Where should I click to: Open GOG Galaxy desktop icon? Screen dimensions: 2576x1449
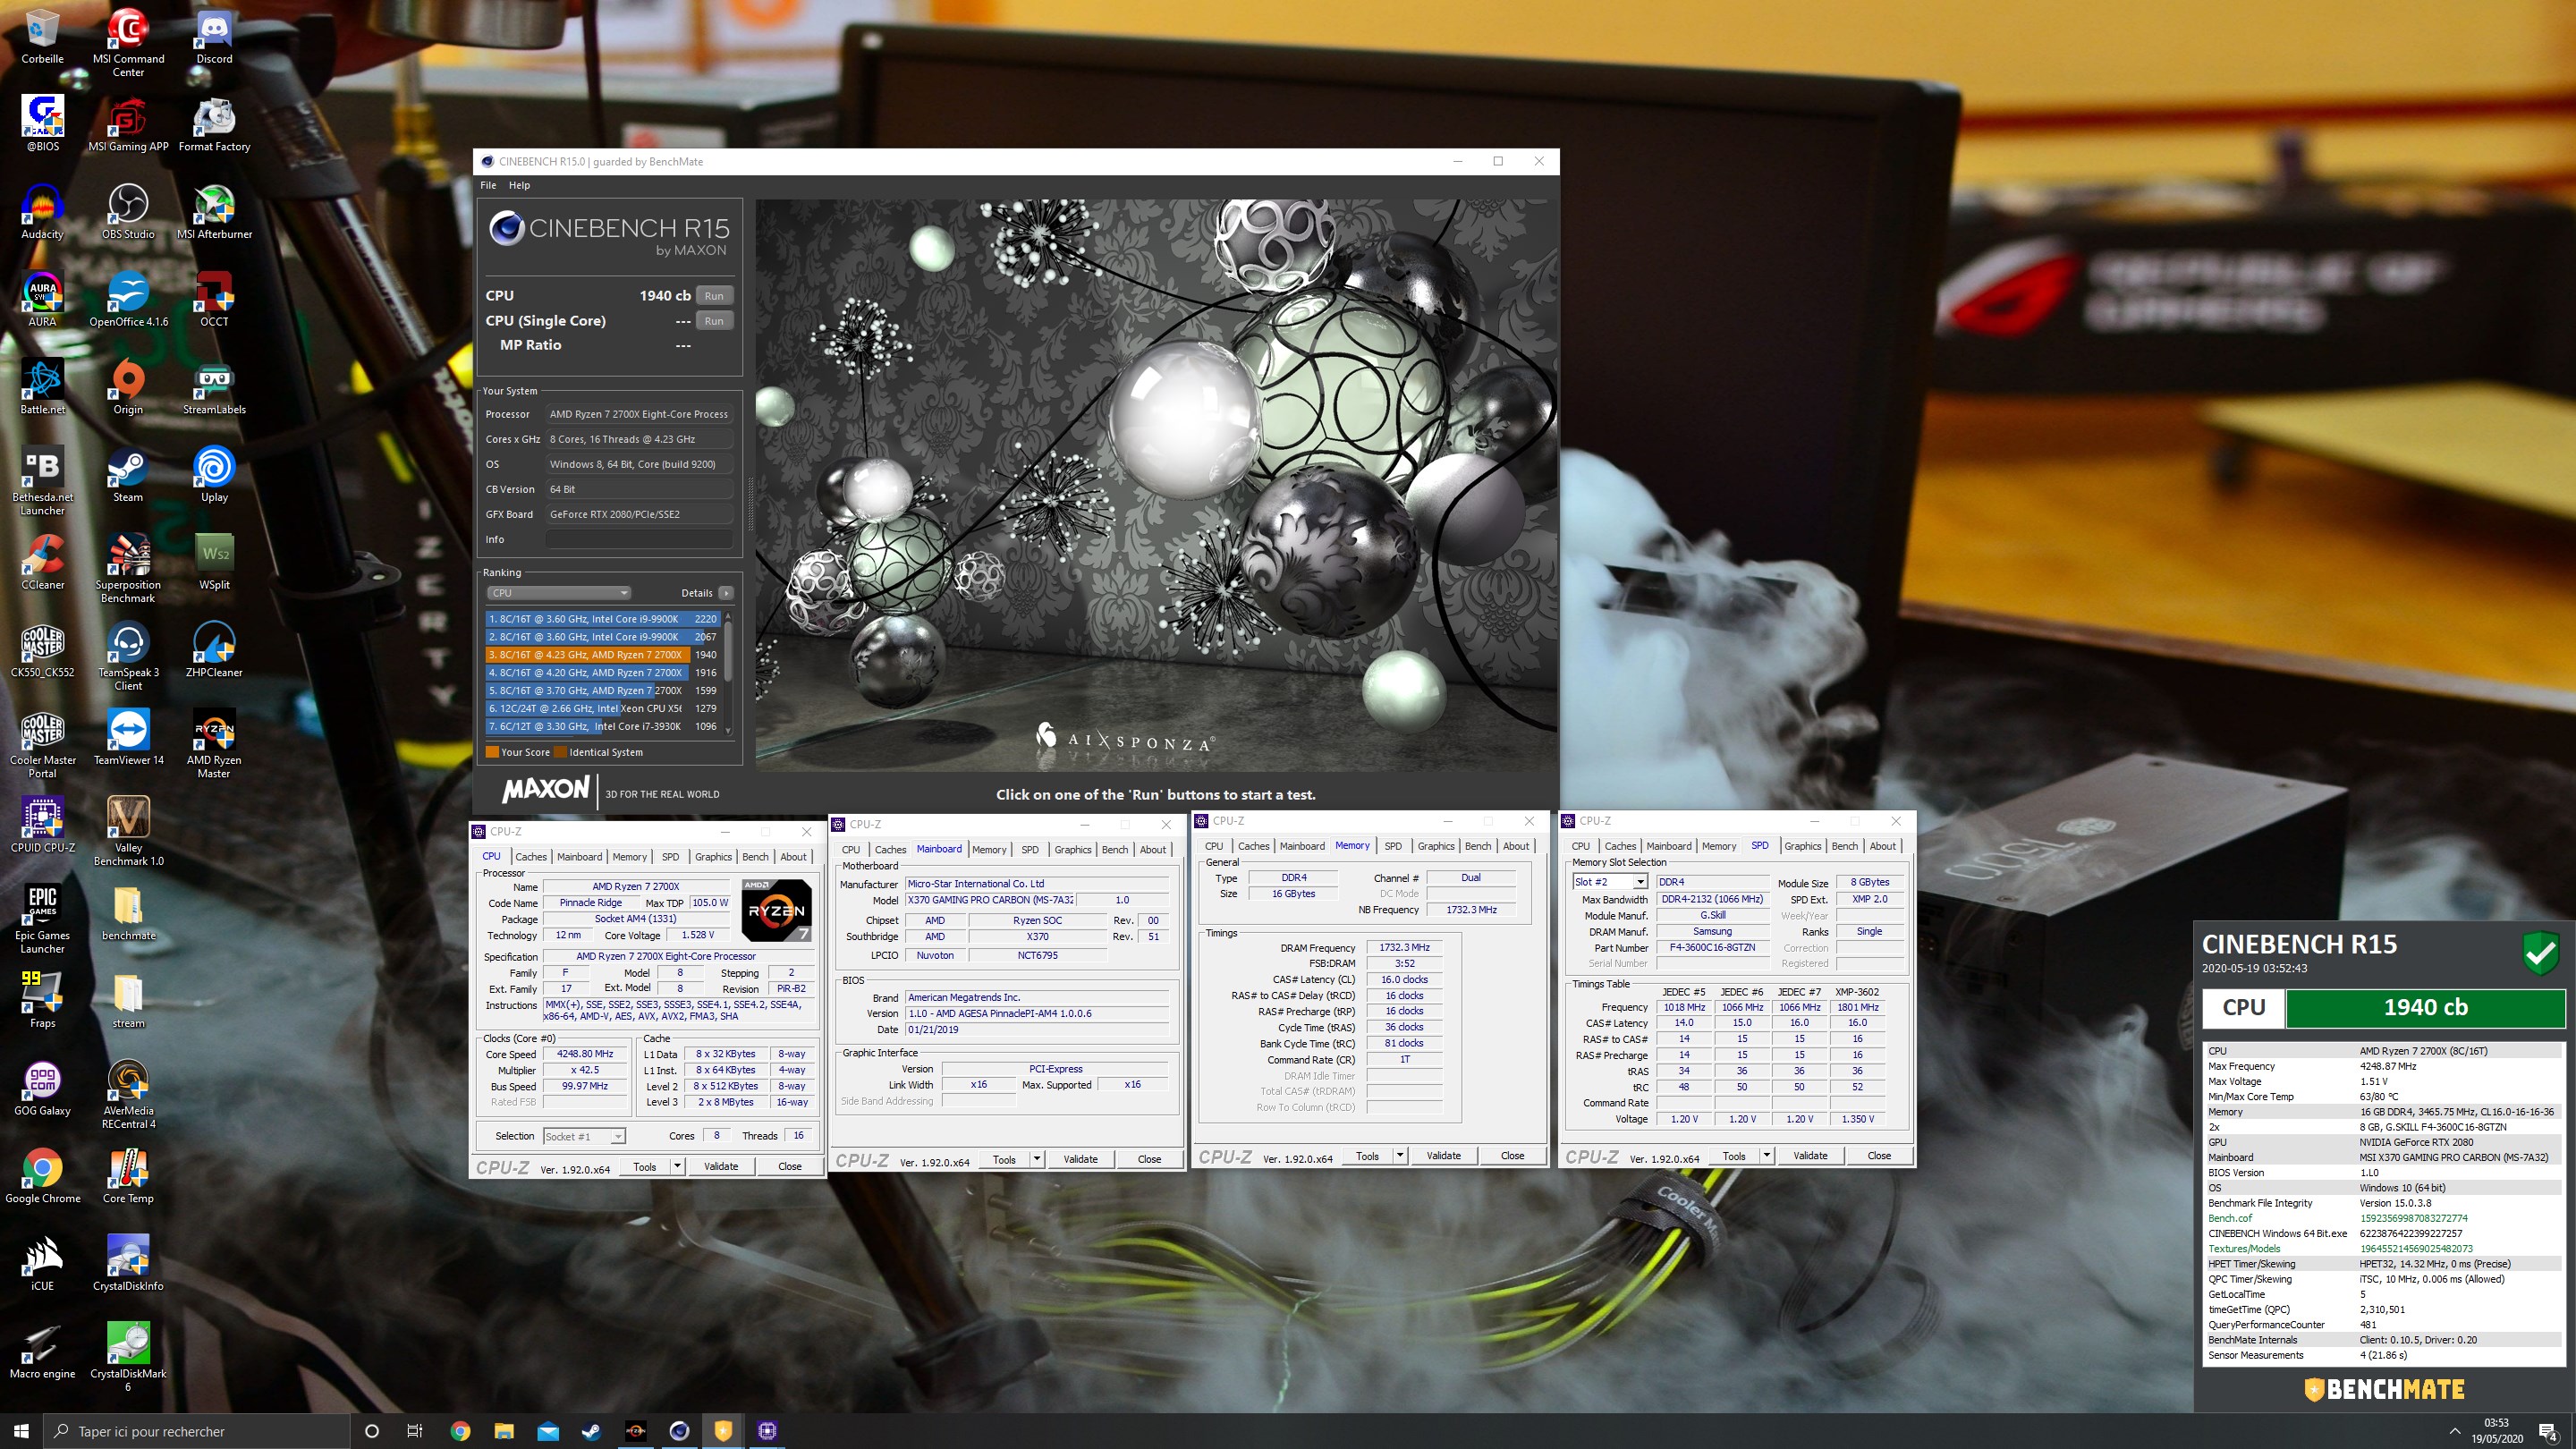pos(42,1088)
